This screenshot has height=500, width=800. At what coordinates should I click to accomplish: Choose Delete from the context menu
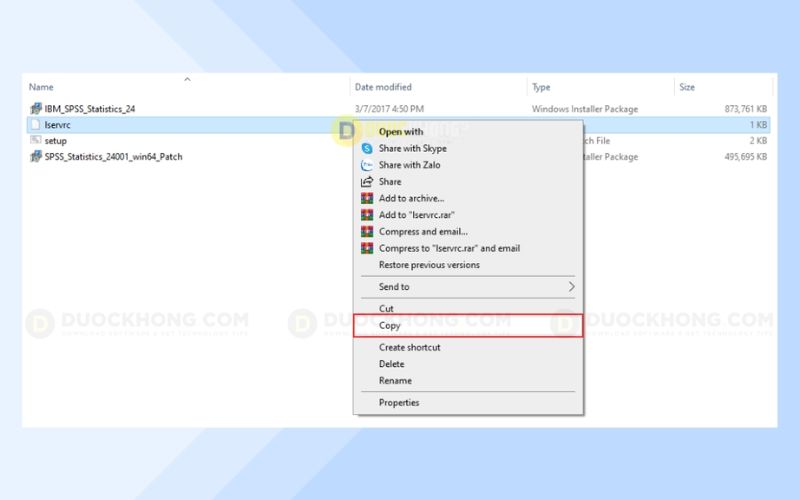(x=391, y=364)
